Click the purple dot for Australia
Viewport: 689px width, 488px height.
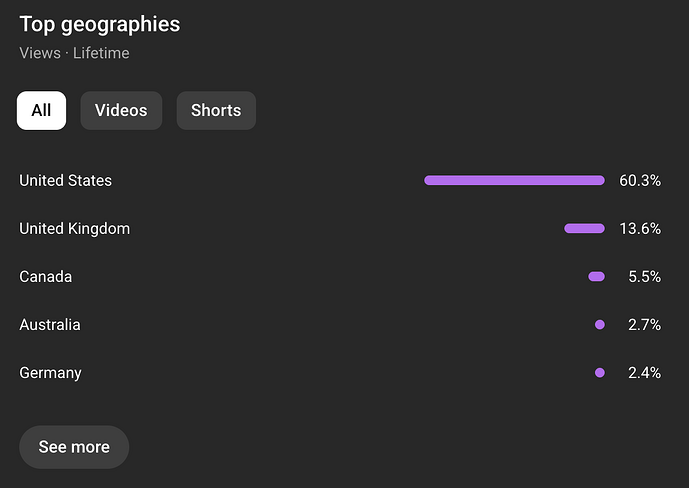600,325
